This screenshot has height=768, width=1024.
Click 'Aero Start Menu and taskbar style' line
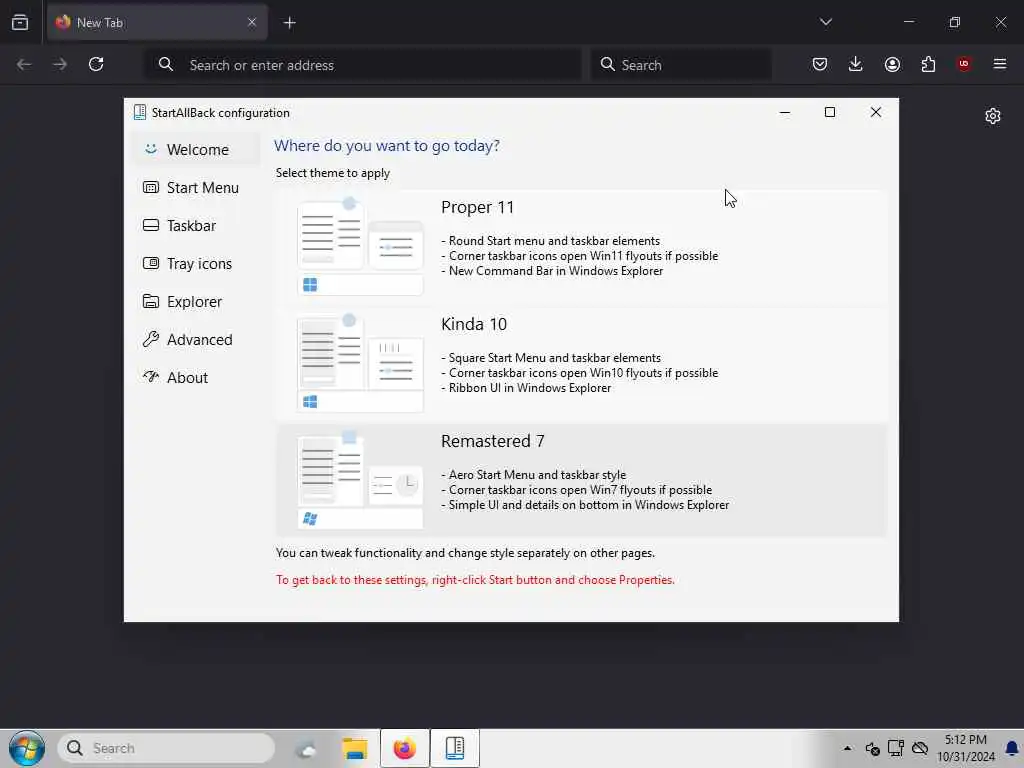click(537, 475)
